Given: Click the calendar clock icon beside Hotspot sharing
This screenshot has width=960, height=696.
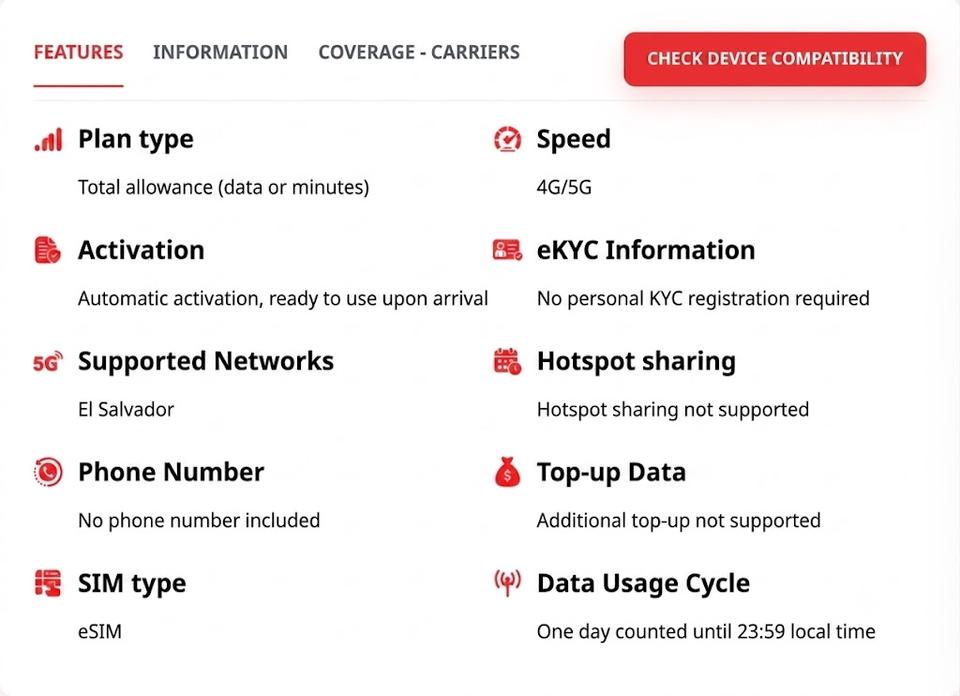Looking at the screenshot, I should click(508, 361).
